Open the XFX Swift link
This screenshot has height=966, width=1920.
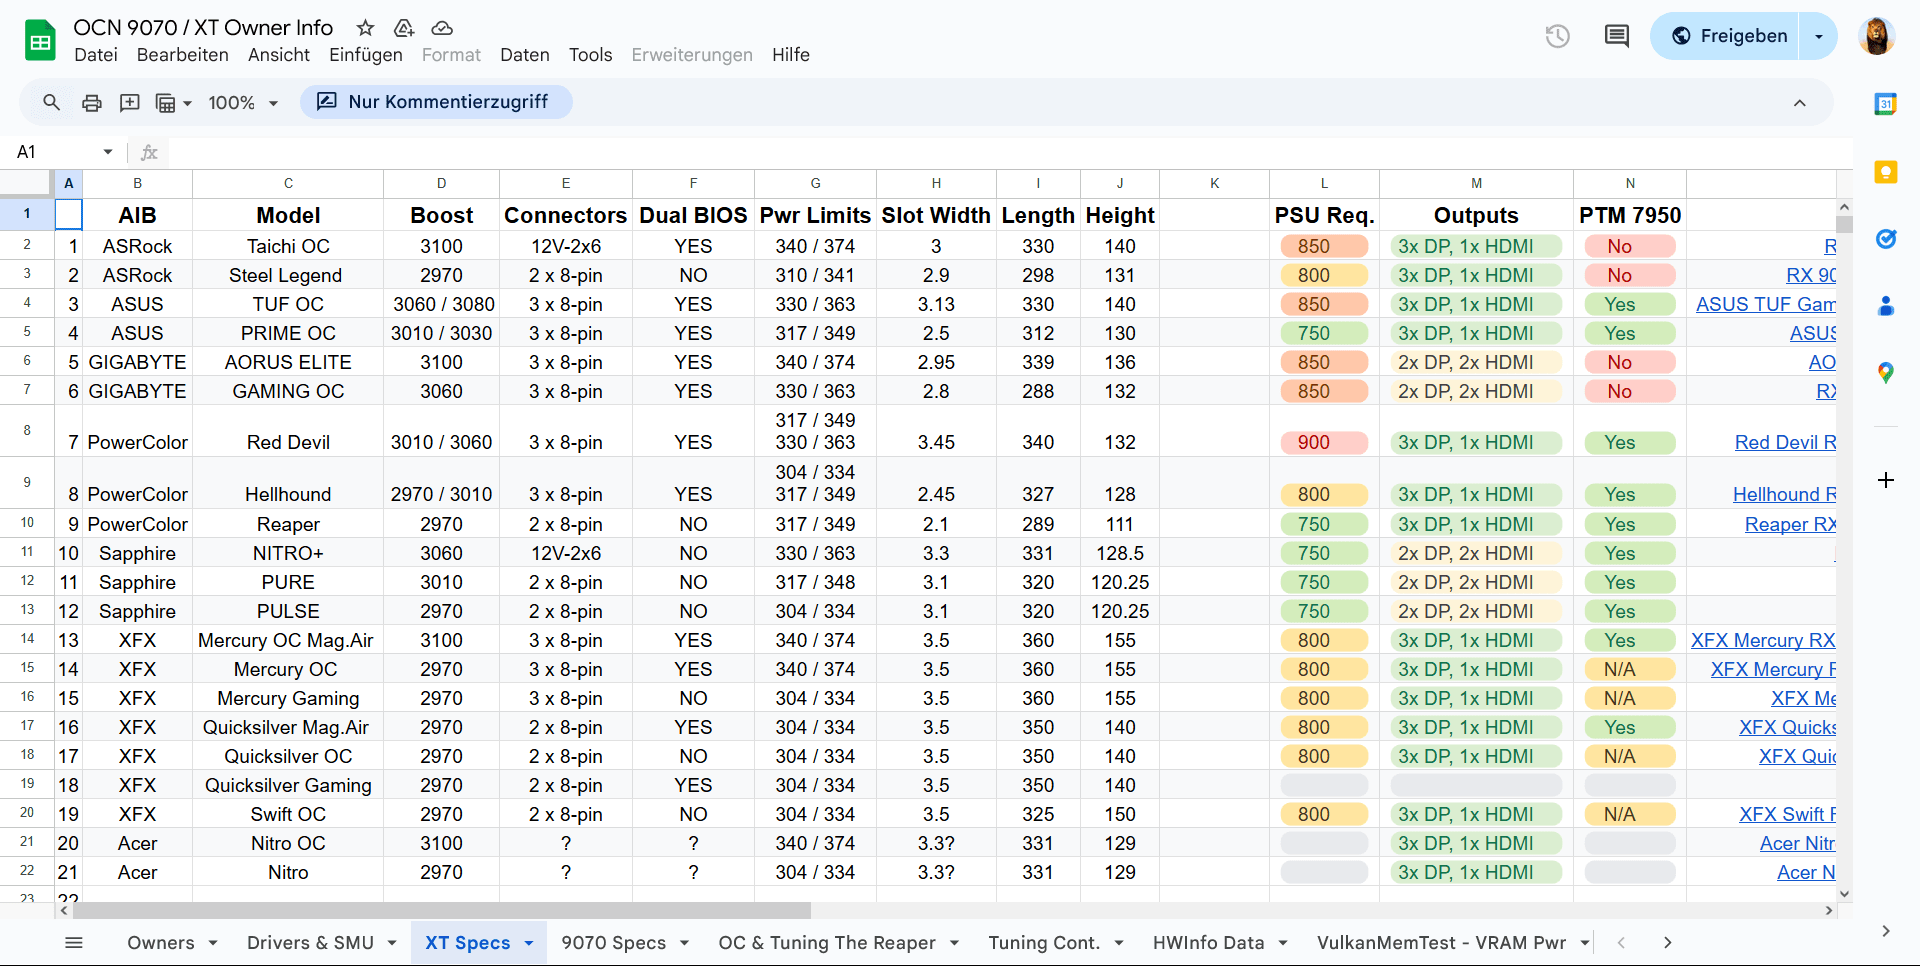pyautogui.click(x=1787, y=814)
